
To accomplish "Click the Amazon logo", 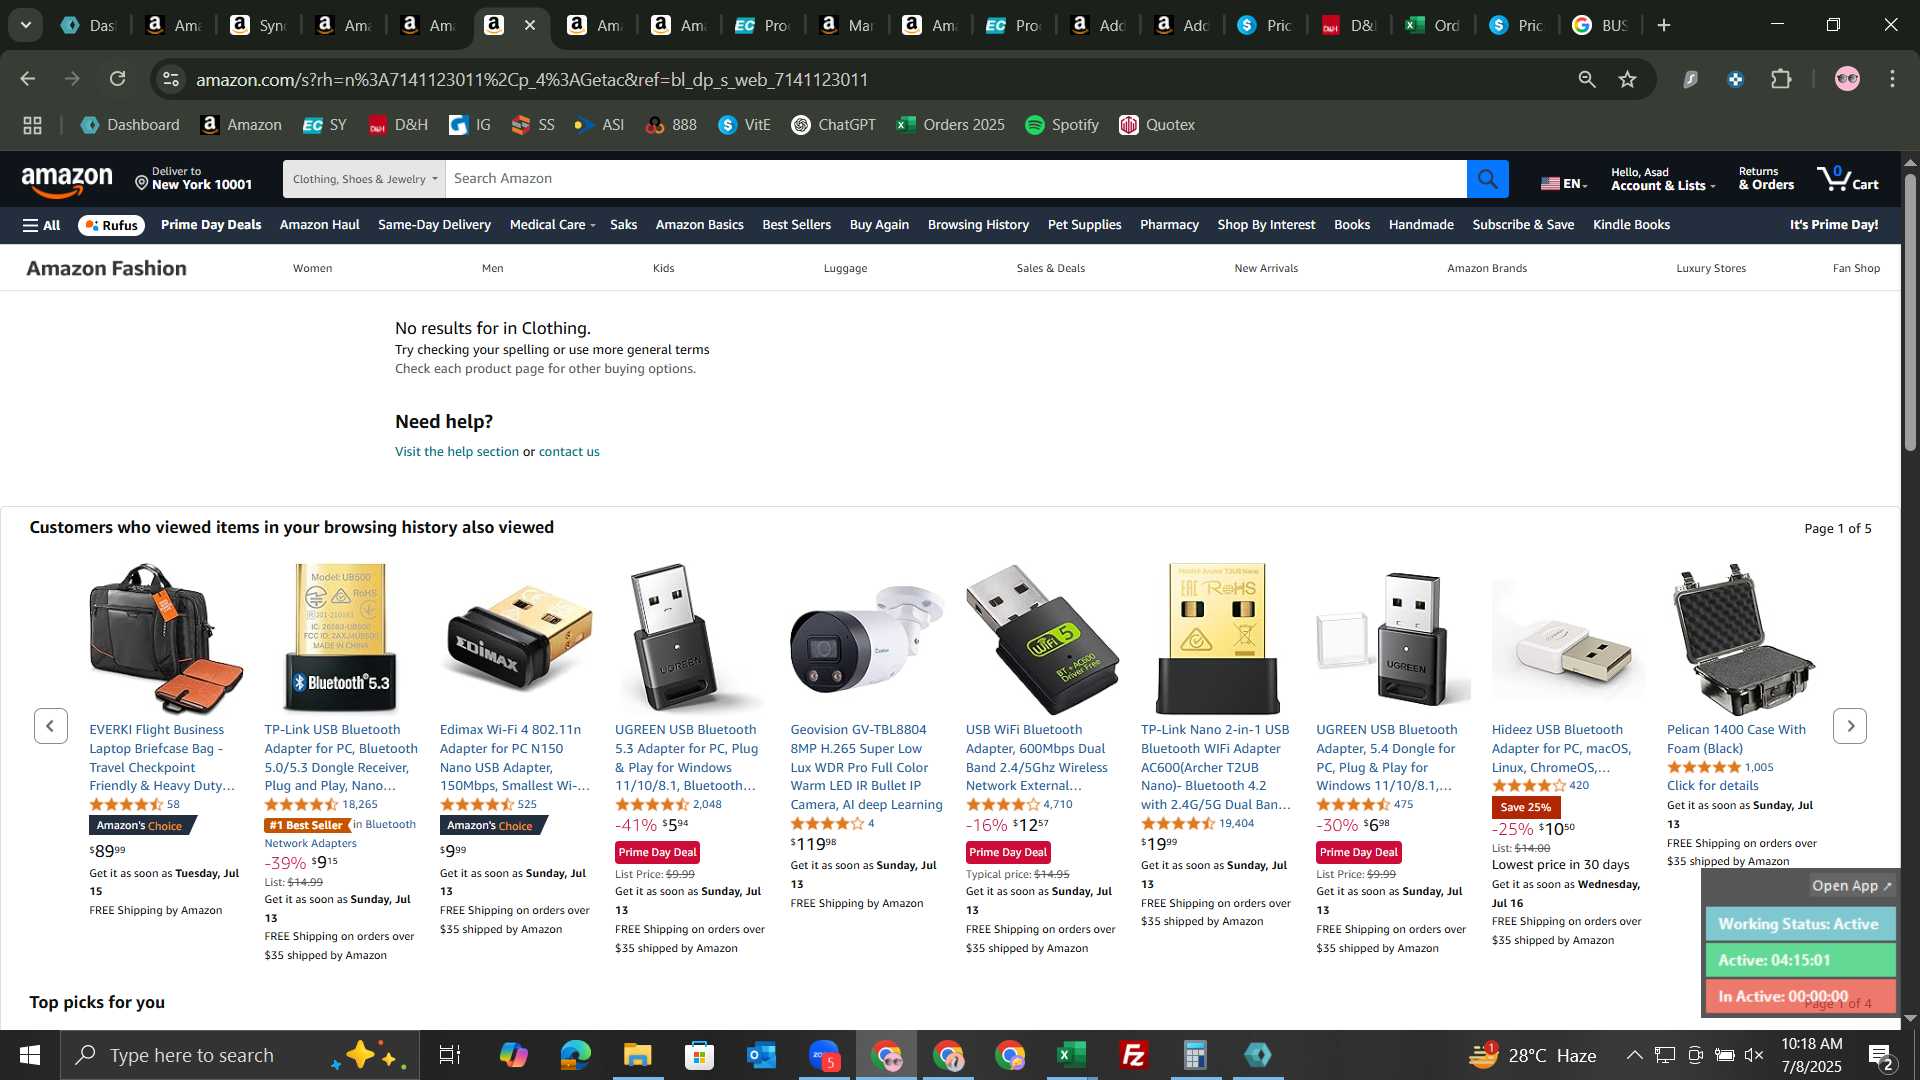I will (67, 181).
